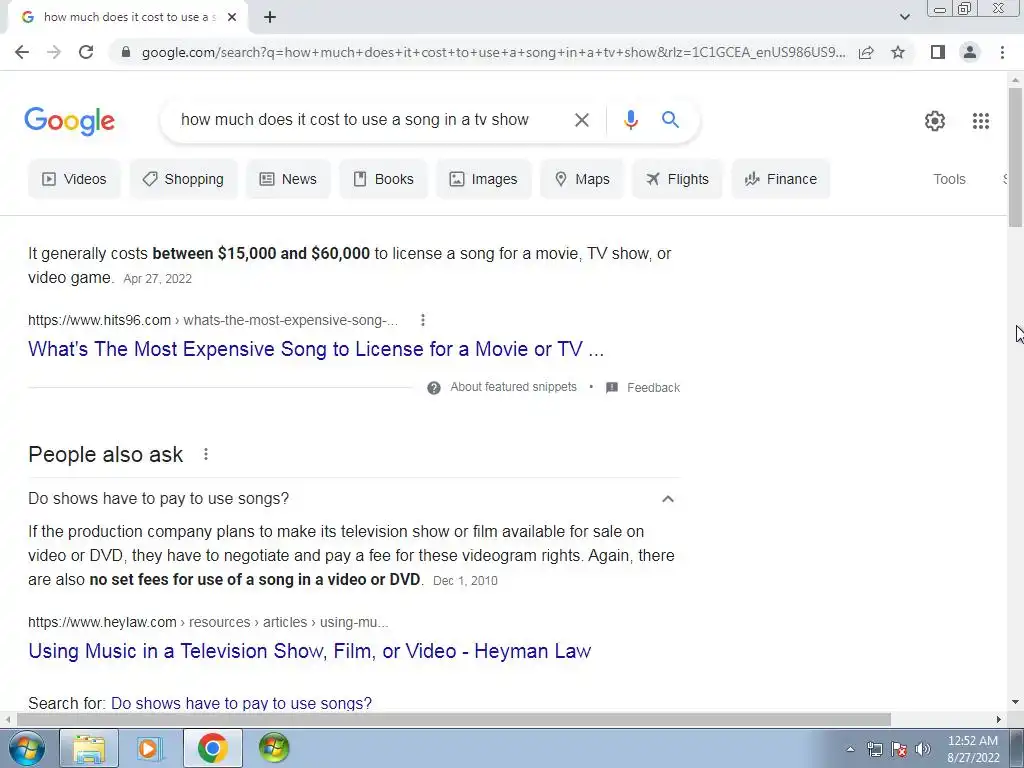Reload the page with the refresh icon

coord(86,52)
